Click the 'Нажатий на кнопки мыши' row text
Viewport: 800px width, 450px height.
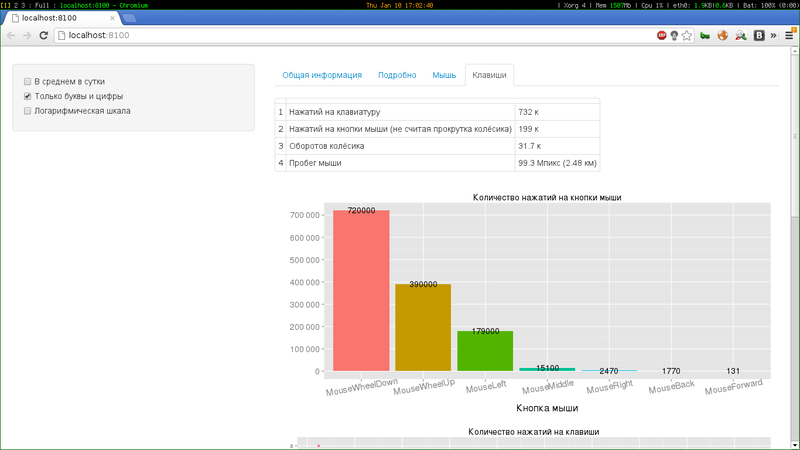click(401, 129)
